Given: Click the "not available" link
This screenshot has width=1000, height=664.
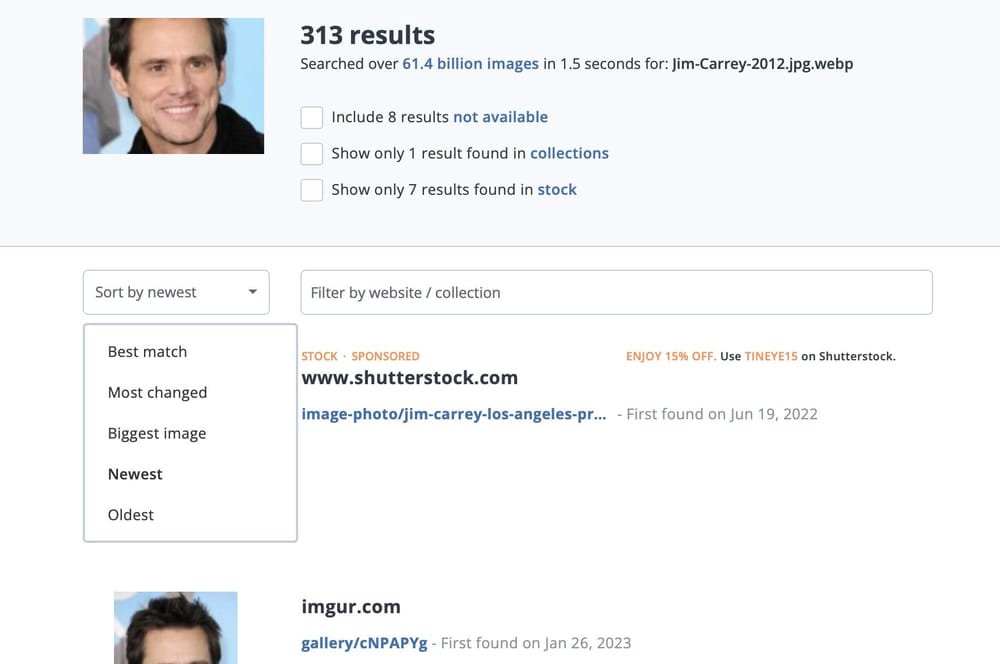Looking at the screenshot, I should [500, 117].
